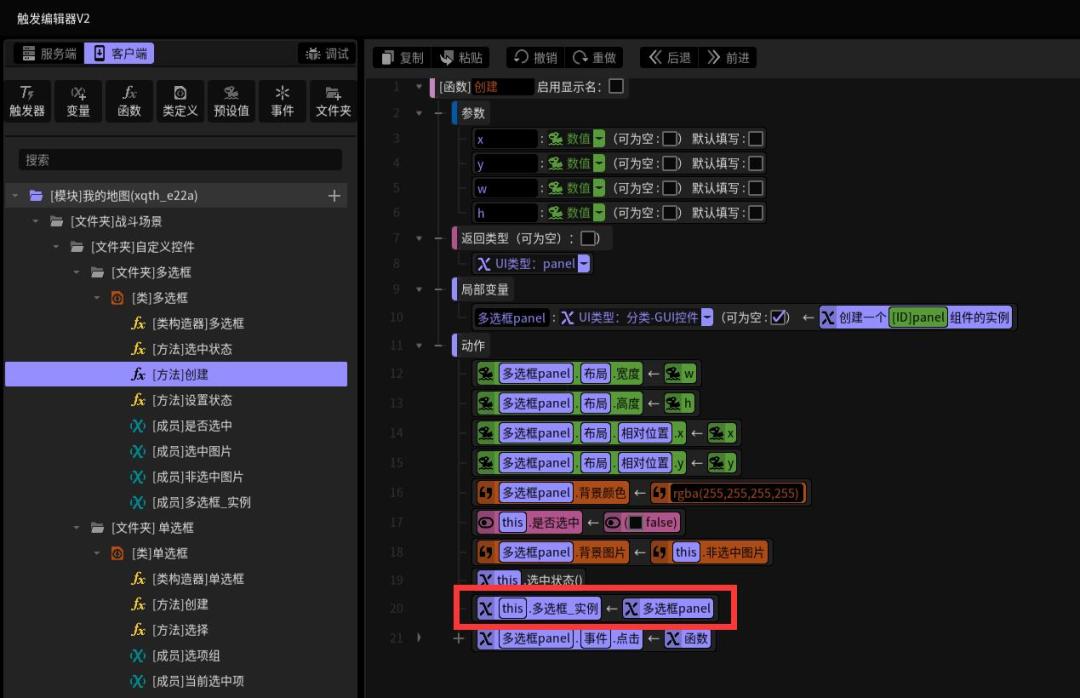Image resolution: width=1080 pixels, height=698 pixels.
Task: Open the 分类-GUI控件 type dropdown arrow
Action: coord(707,318)
